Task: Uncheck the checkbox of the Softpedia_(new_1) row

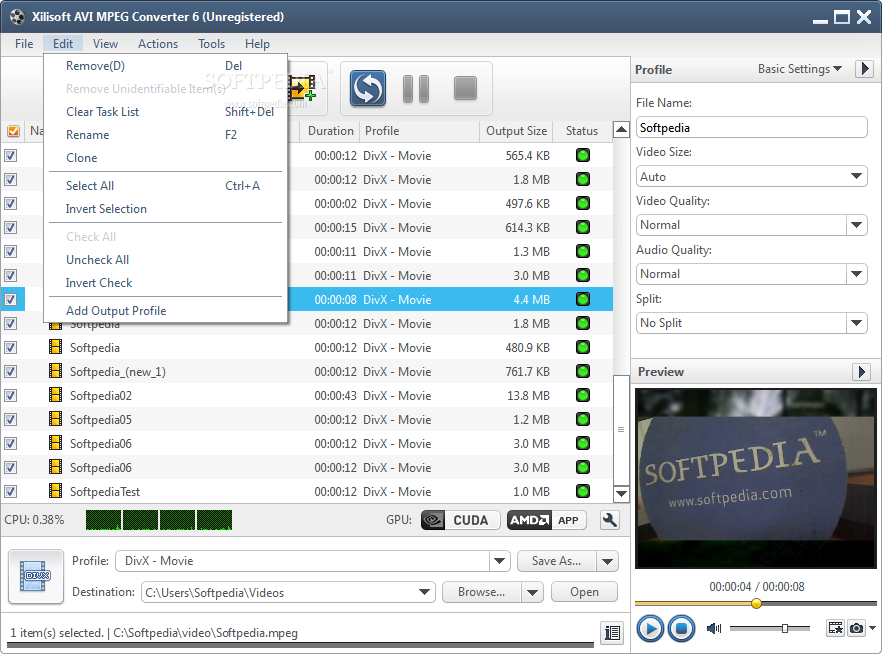Action: 11,371
